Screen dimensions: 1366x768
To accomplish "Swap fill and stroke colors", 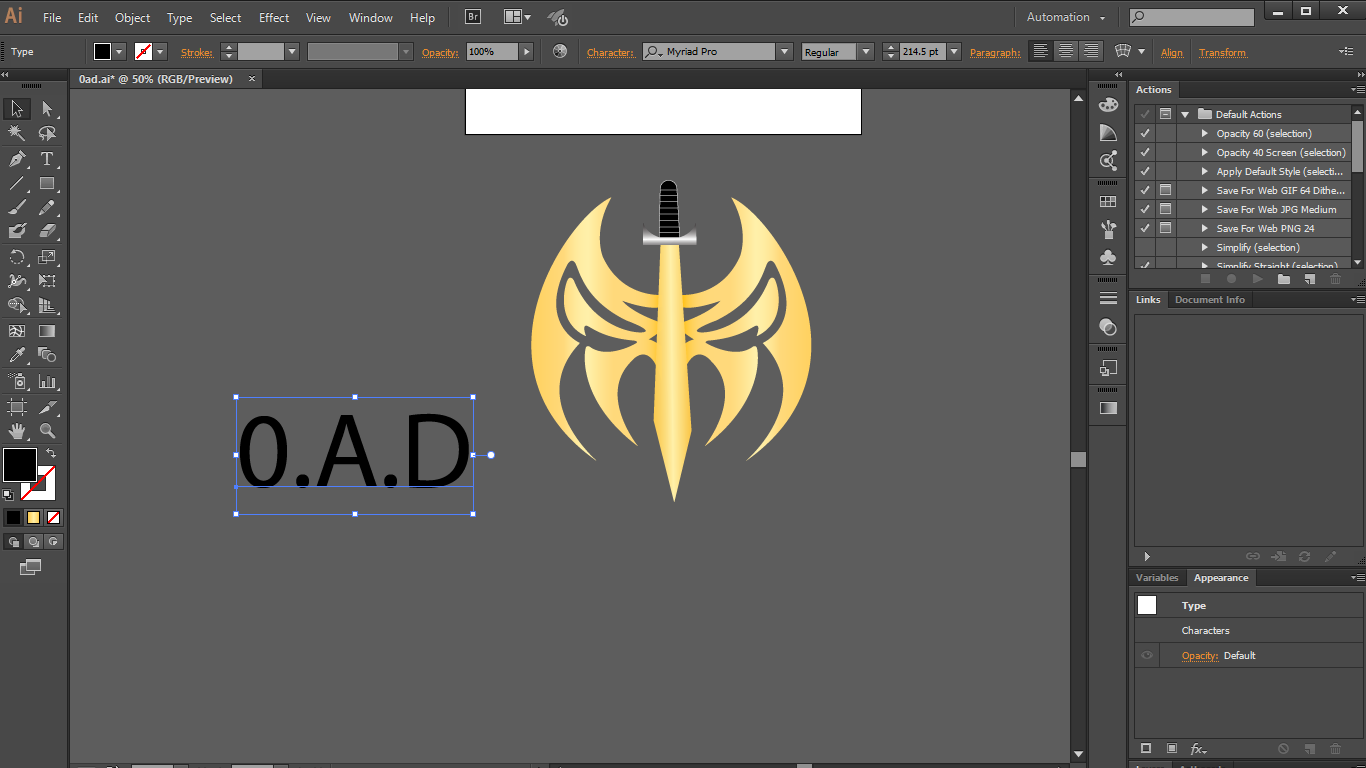I will coord(51,453).
